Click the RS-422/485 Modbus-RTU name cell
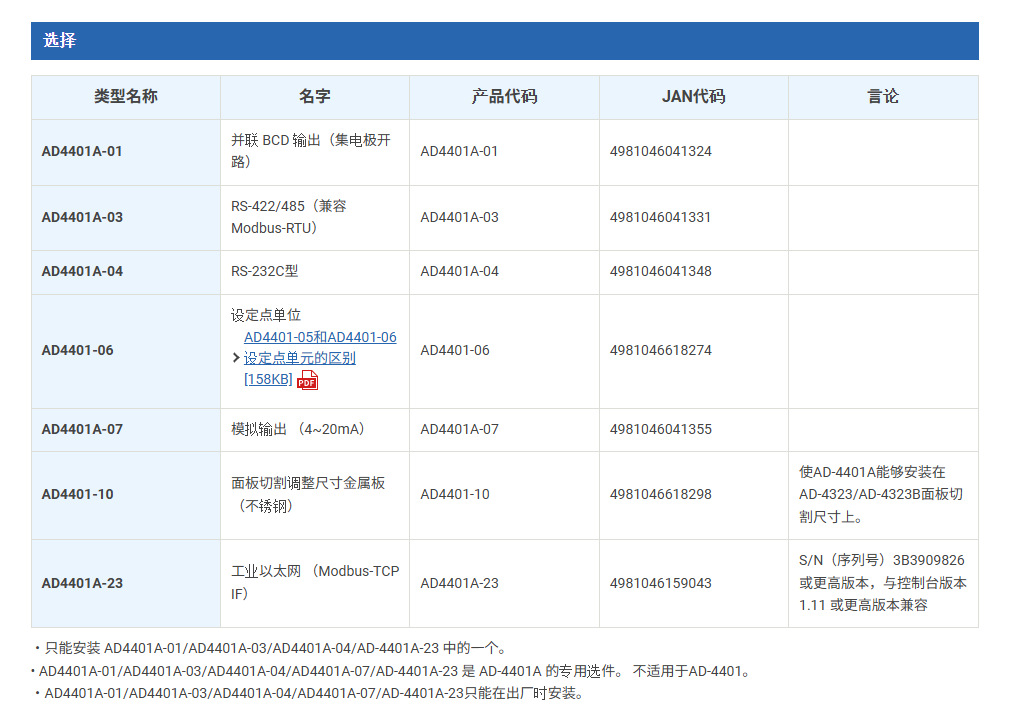 pos(315,218)
